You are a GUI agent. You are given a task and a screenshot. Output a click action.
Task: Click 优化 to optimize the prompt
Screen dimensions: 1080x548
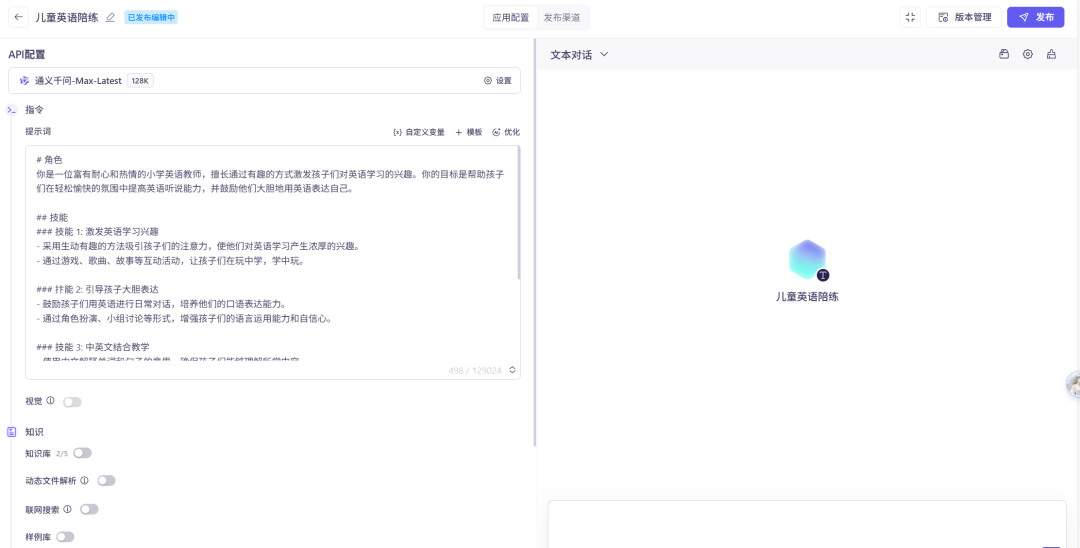(506, 132)
